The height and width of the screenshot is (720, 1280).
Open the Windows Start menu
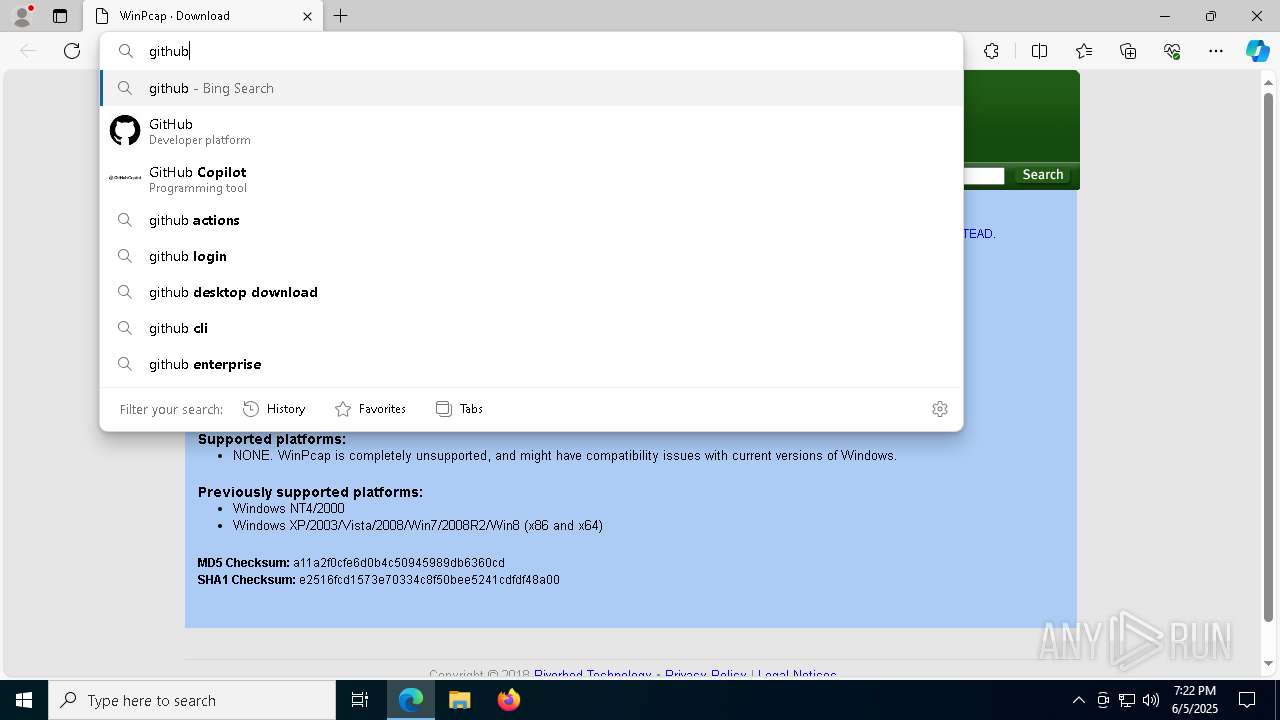24,700
